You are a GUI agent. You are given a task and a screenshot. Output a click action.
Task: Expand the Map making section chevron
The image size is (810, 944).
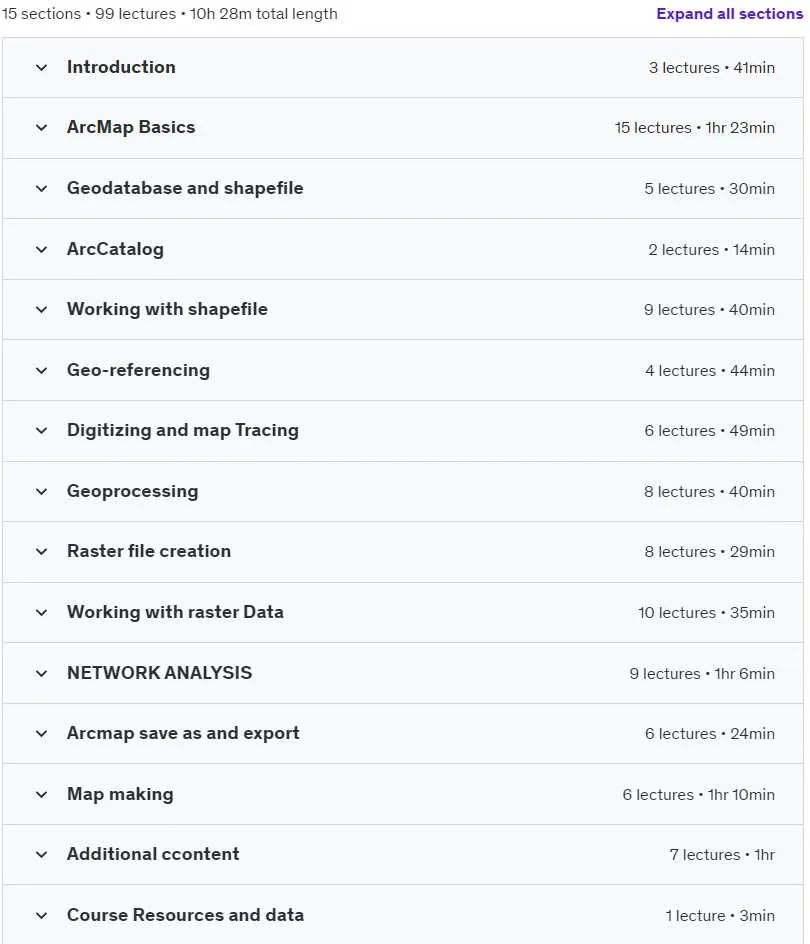(x=42, y=794)
